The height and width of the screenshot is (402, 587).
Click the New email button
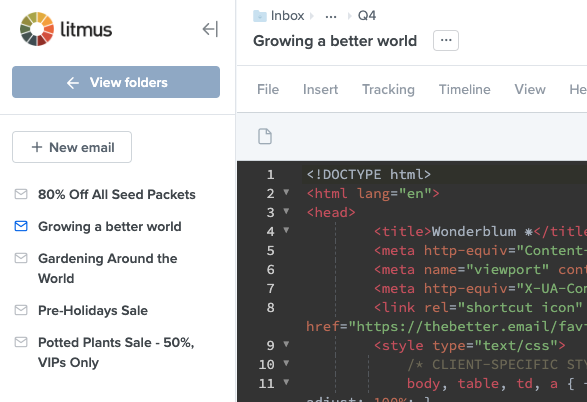[x=72, y=147]
